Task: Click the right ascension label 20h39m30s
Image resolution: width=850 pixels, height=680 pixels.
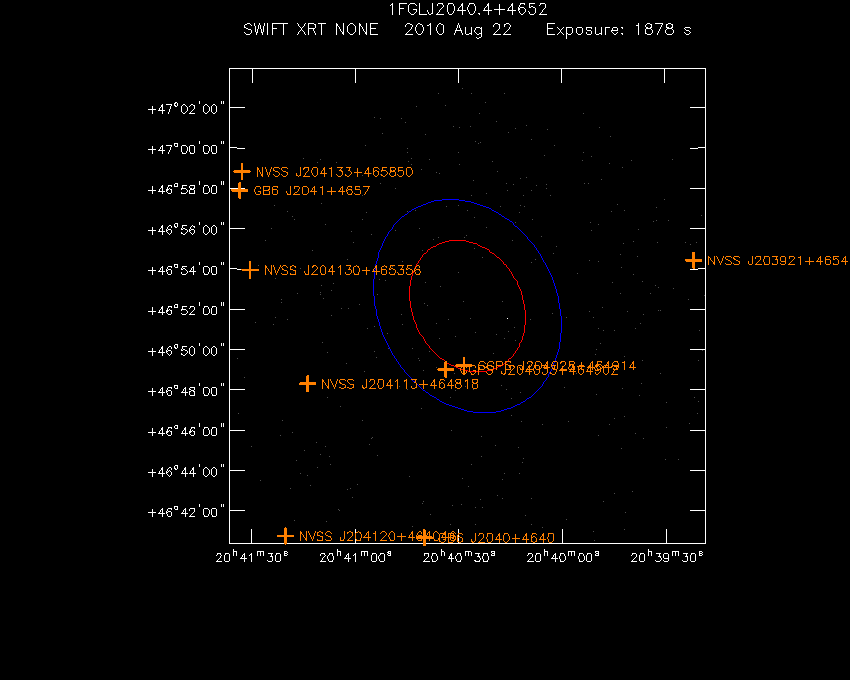Action: tap(667, 557)
